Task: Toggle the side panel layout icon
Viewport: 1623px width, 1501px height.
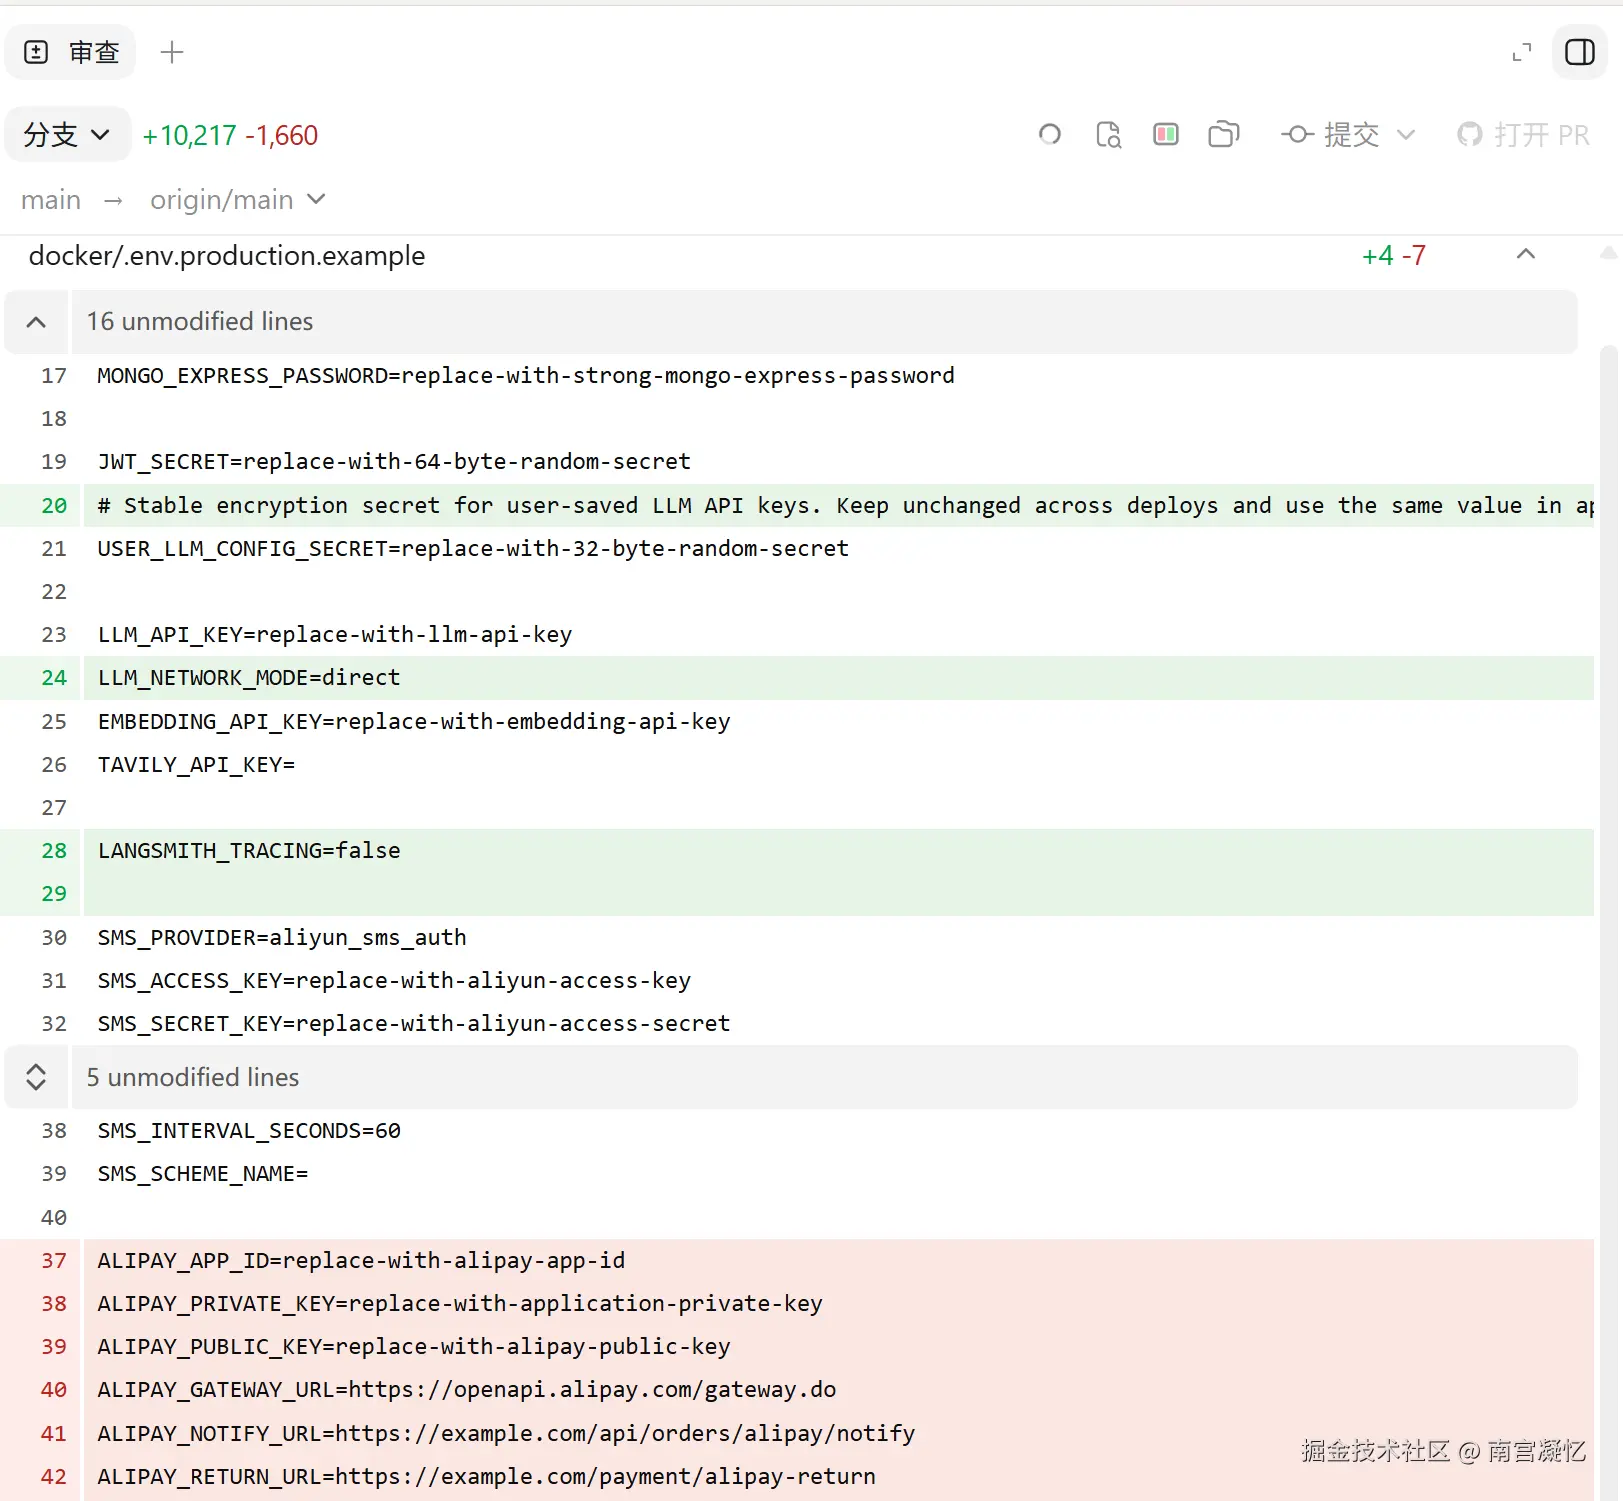Action: point(1580,52)
